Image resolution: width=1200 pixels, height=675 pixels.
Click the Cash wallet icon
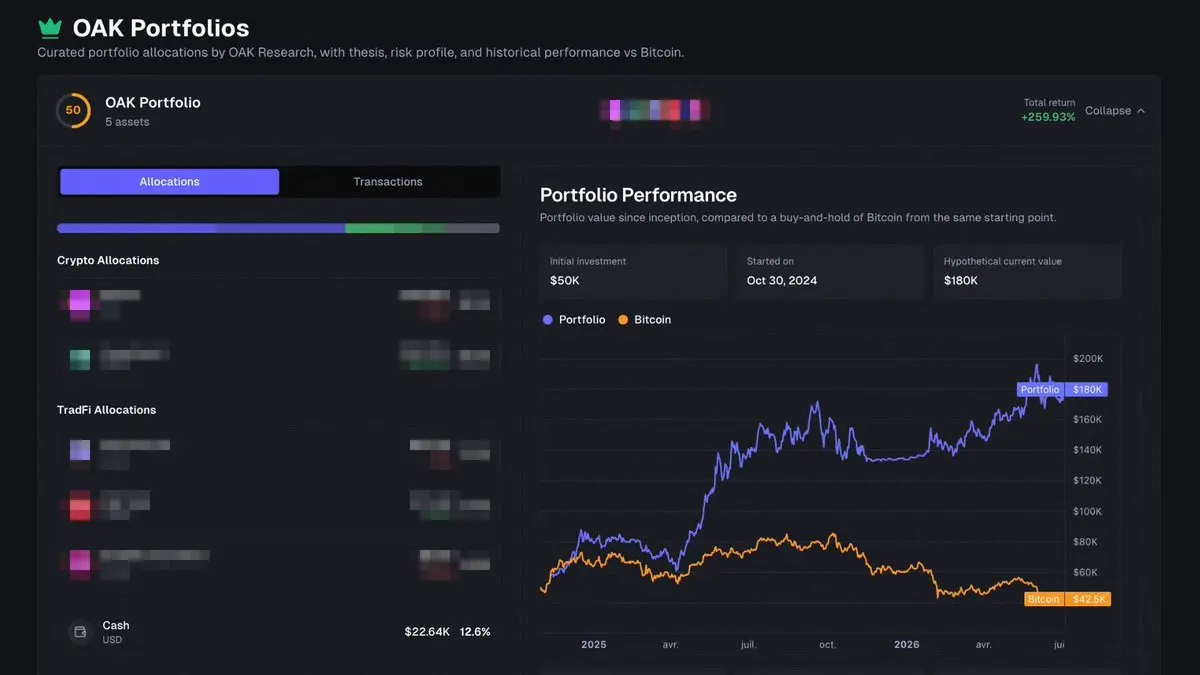pos(80,632)
